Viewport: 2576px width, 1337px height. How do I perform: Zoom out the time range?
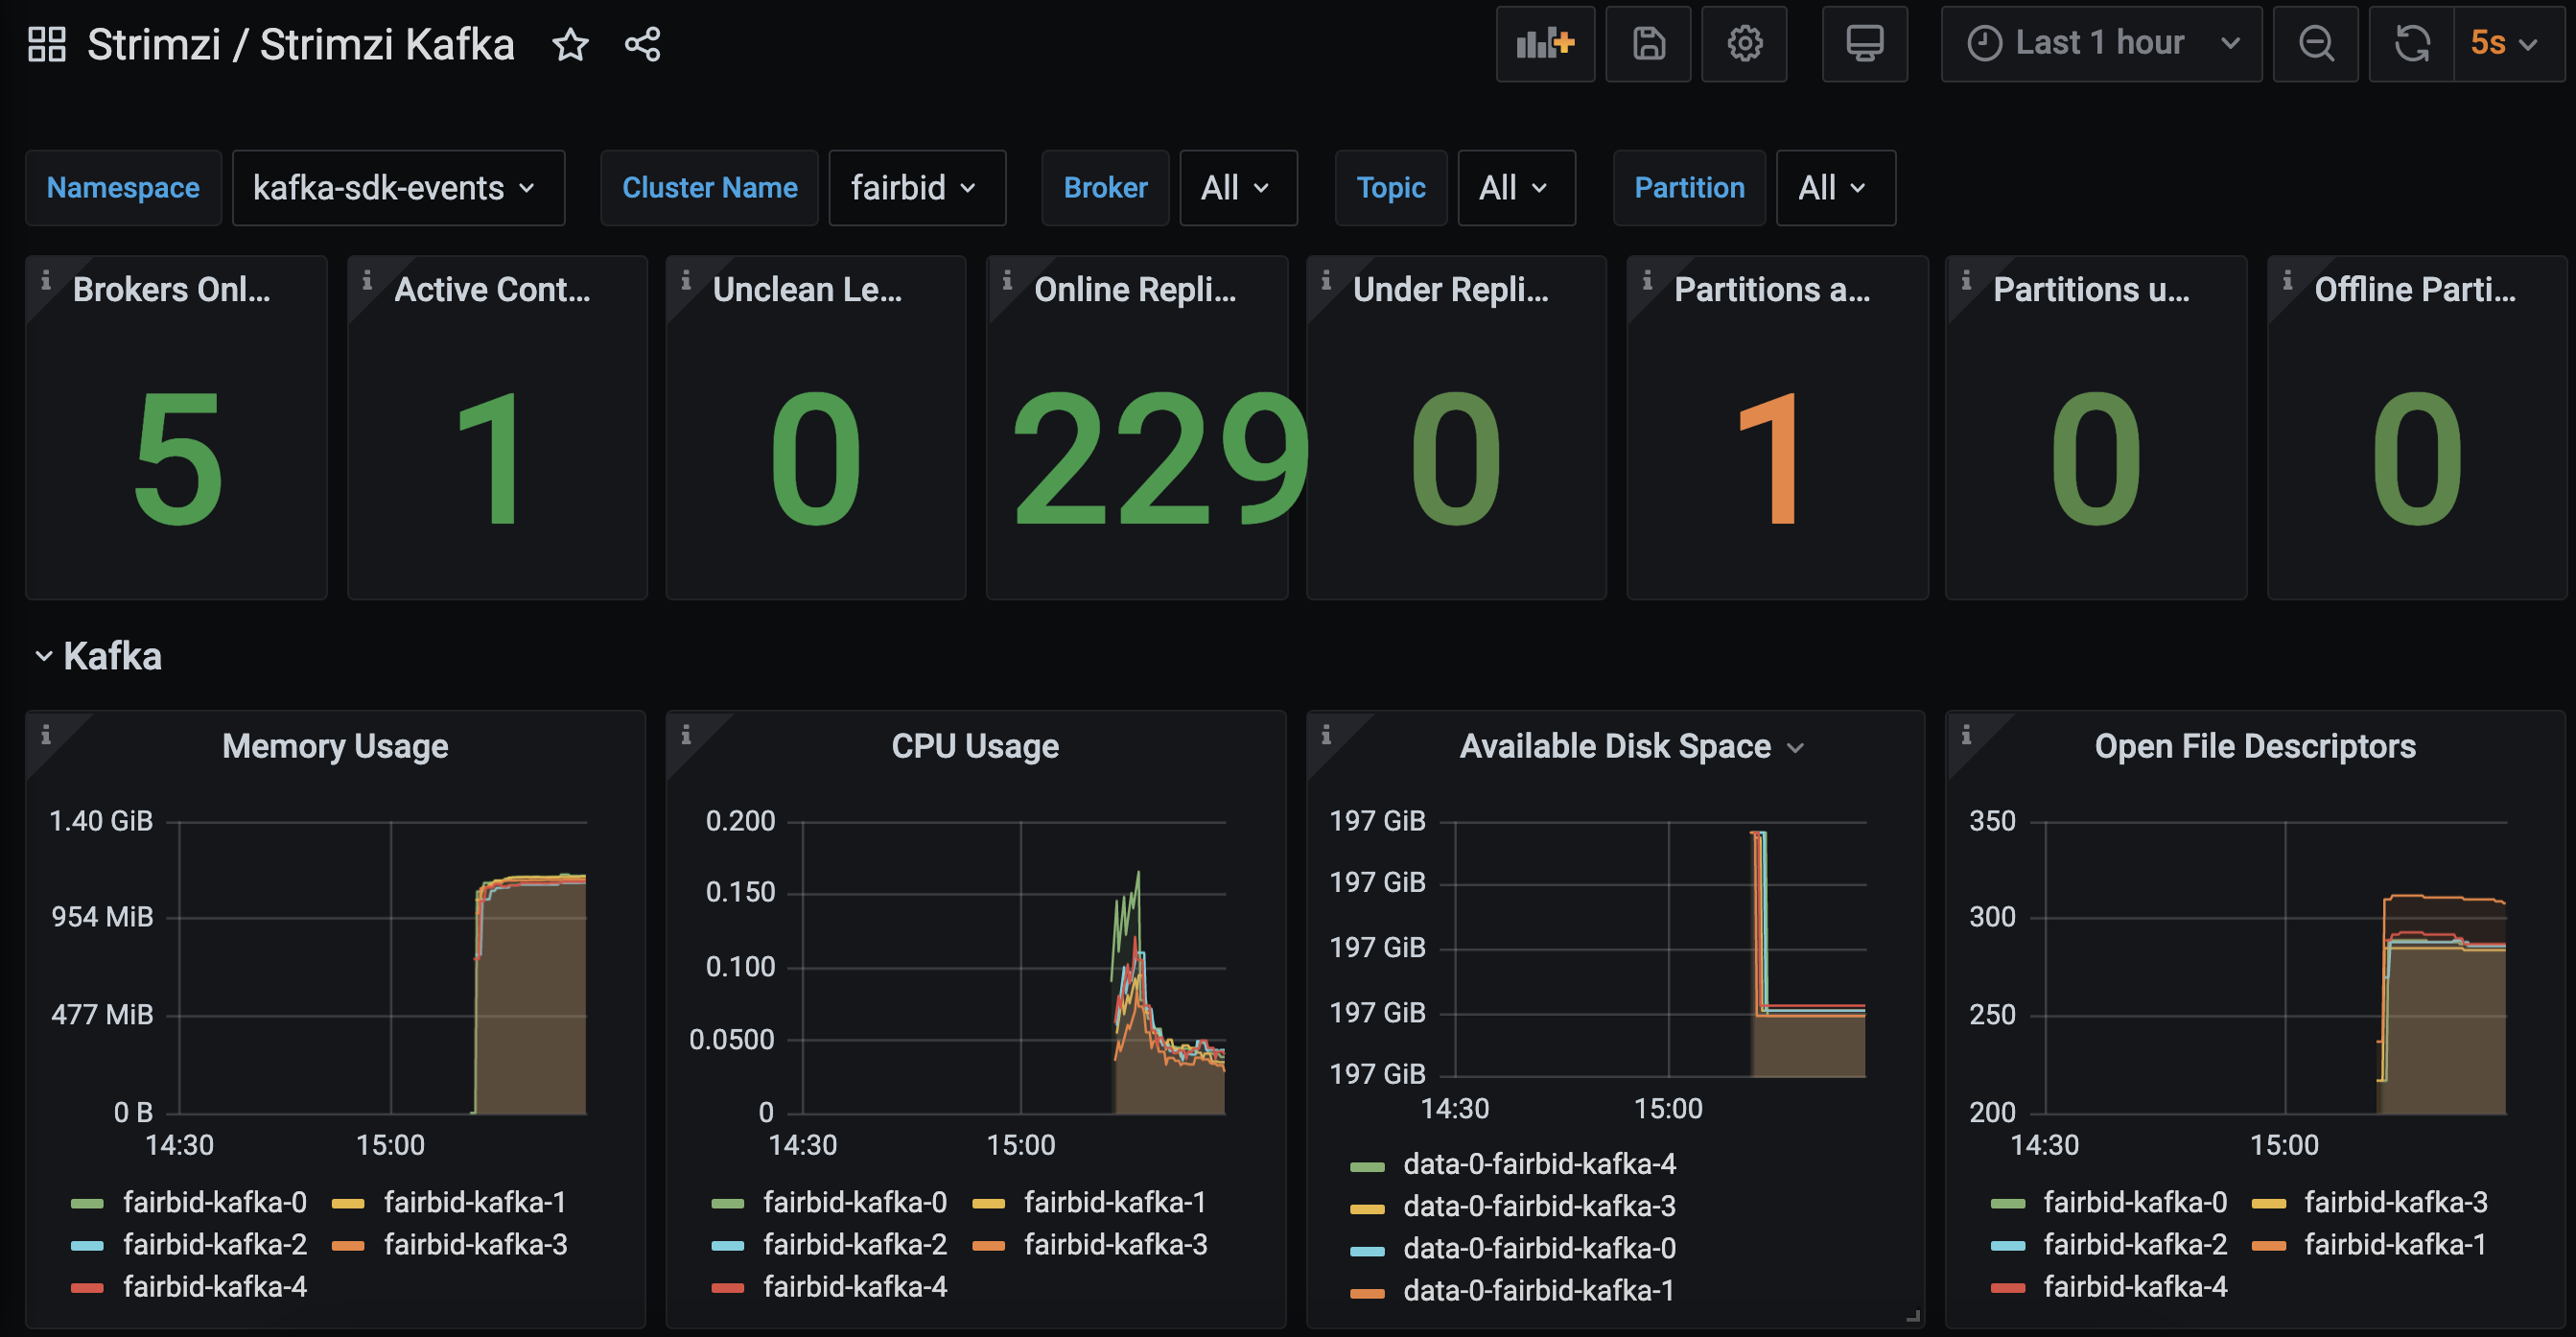point(2315,44)
